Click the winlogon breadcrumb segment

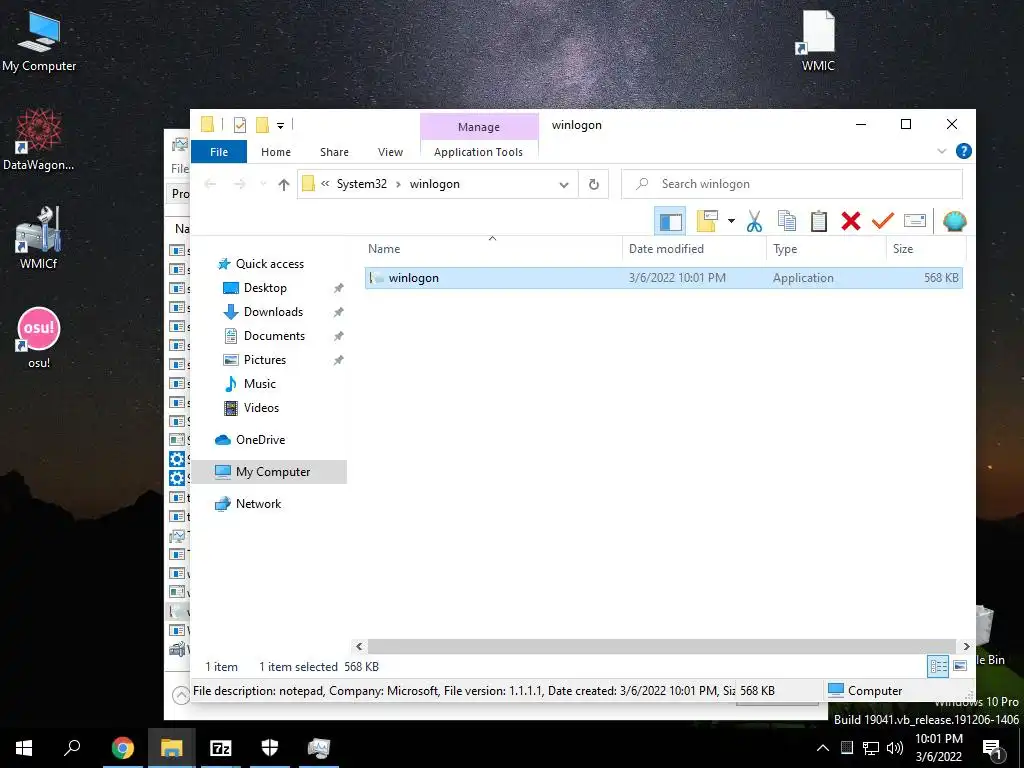tap(434, 184)
